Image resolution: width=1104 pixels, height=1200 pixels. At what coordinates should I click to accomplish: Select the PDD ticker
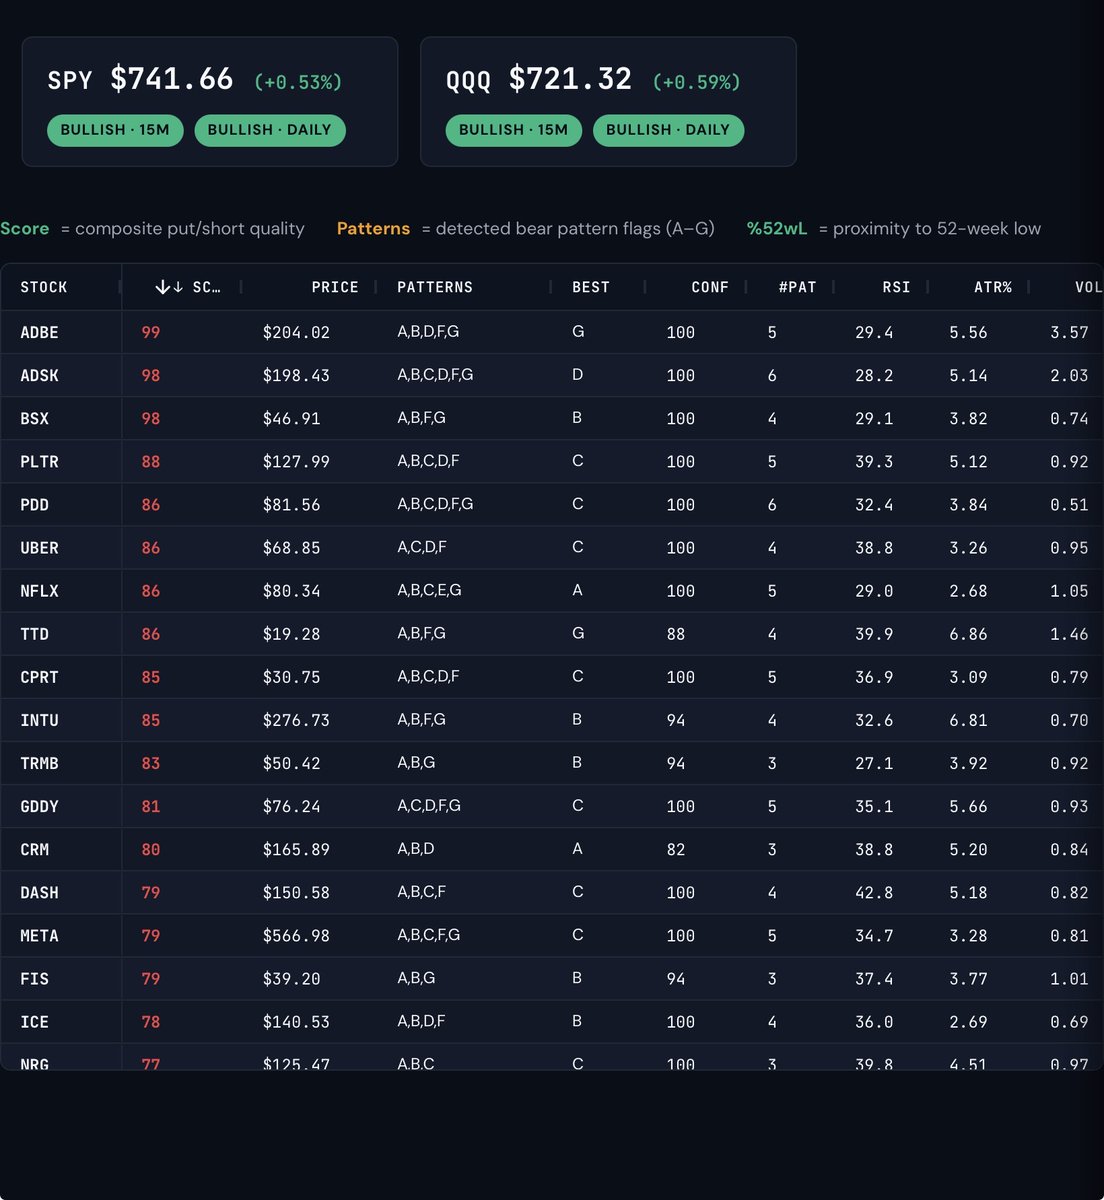click(x=35, y=505)
